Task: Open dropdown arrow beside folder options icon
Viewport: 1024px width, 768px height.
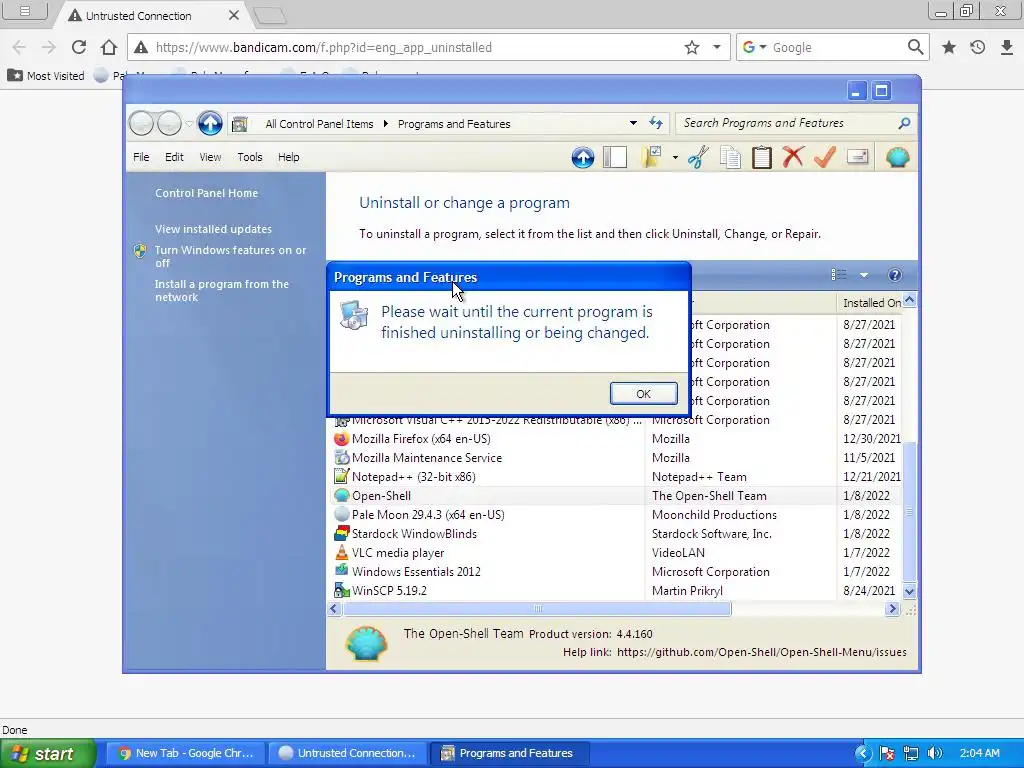Action: coord(675,157)
